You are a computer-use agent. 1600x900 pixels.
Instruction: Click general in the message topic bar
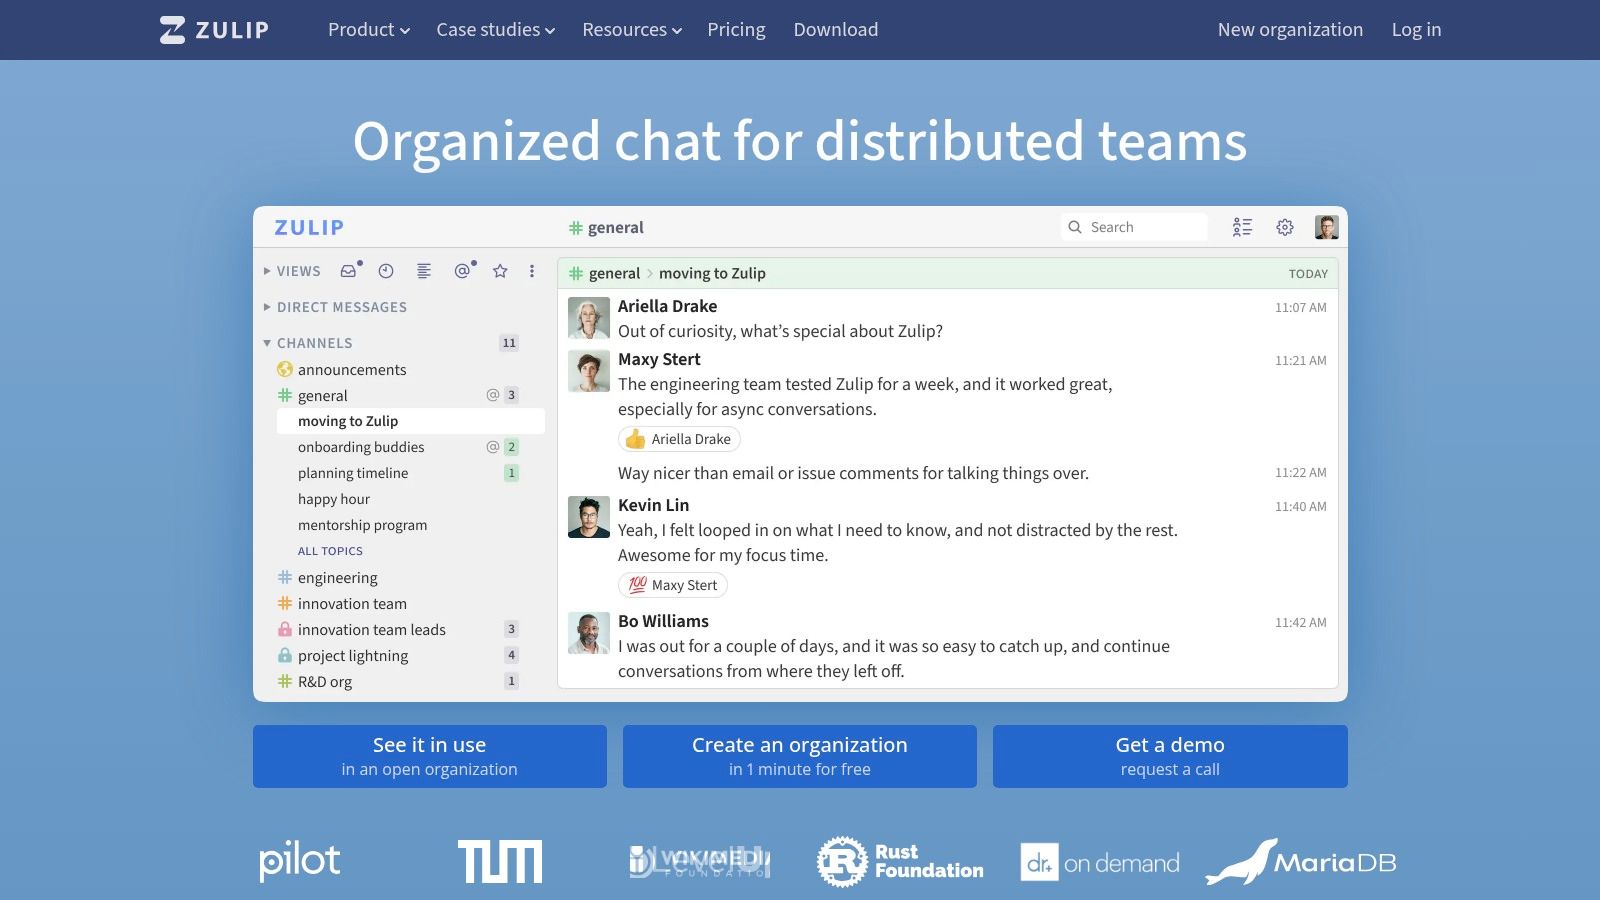coord(614,273)
